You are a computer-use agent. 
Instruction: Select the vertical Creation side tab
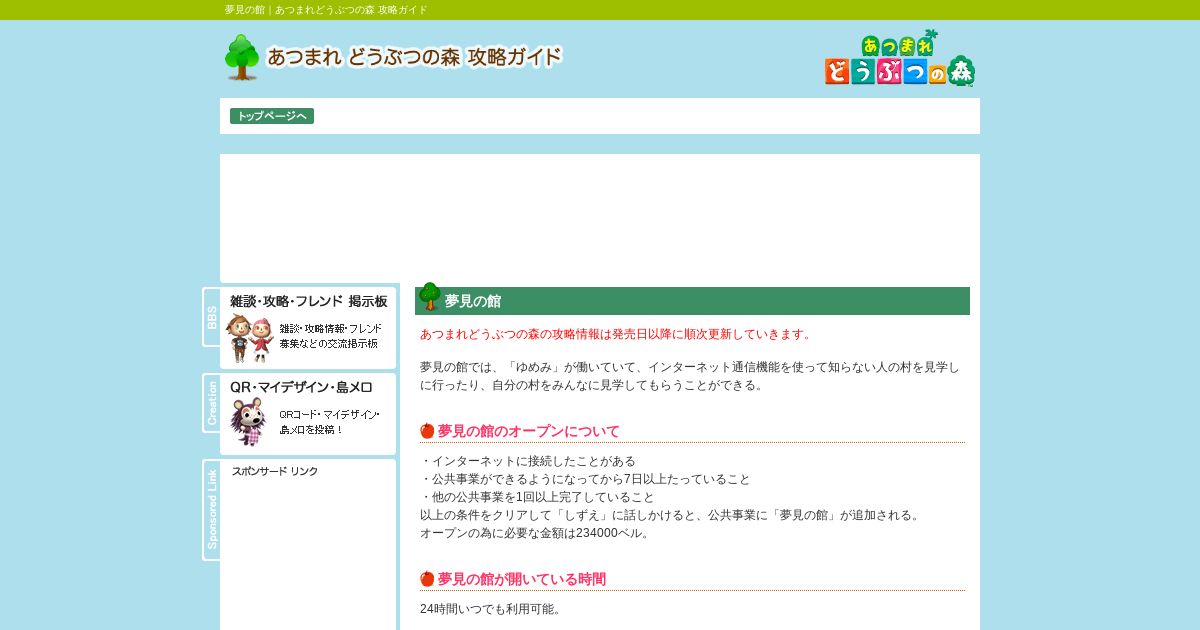212,403
